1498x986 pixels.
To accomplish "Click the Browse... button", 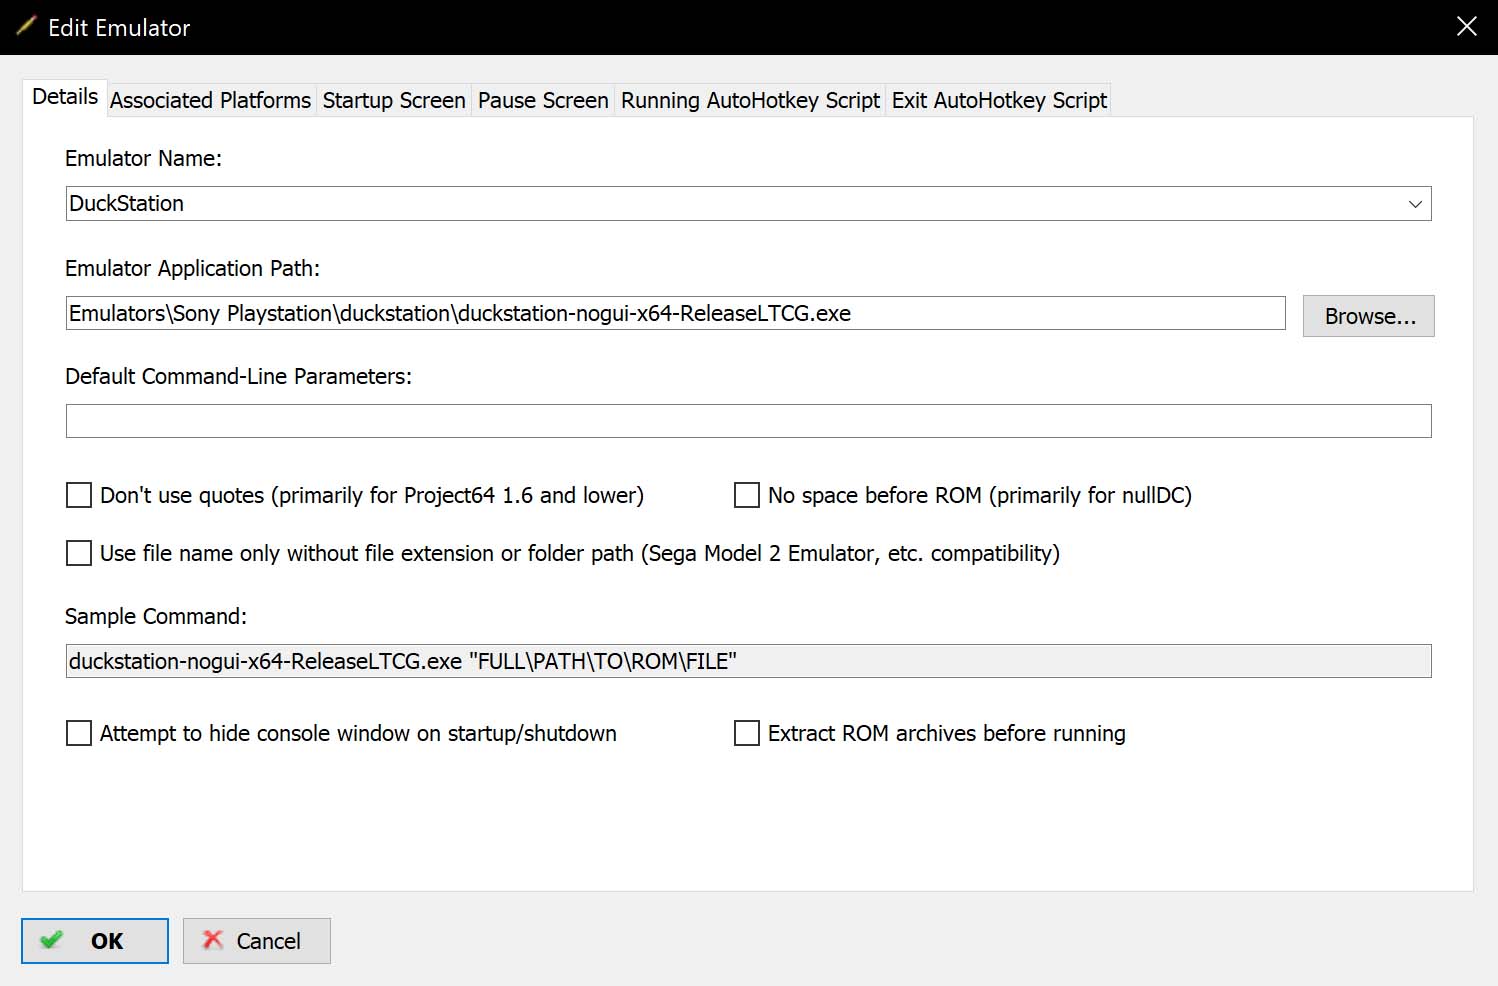I will [x=1369, y=316].
